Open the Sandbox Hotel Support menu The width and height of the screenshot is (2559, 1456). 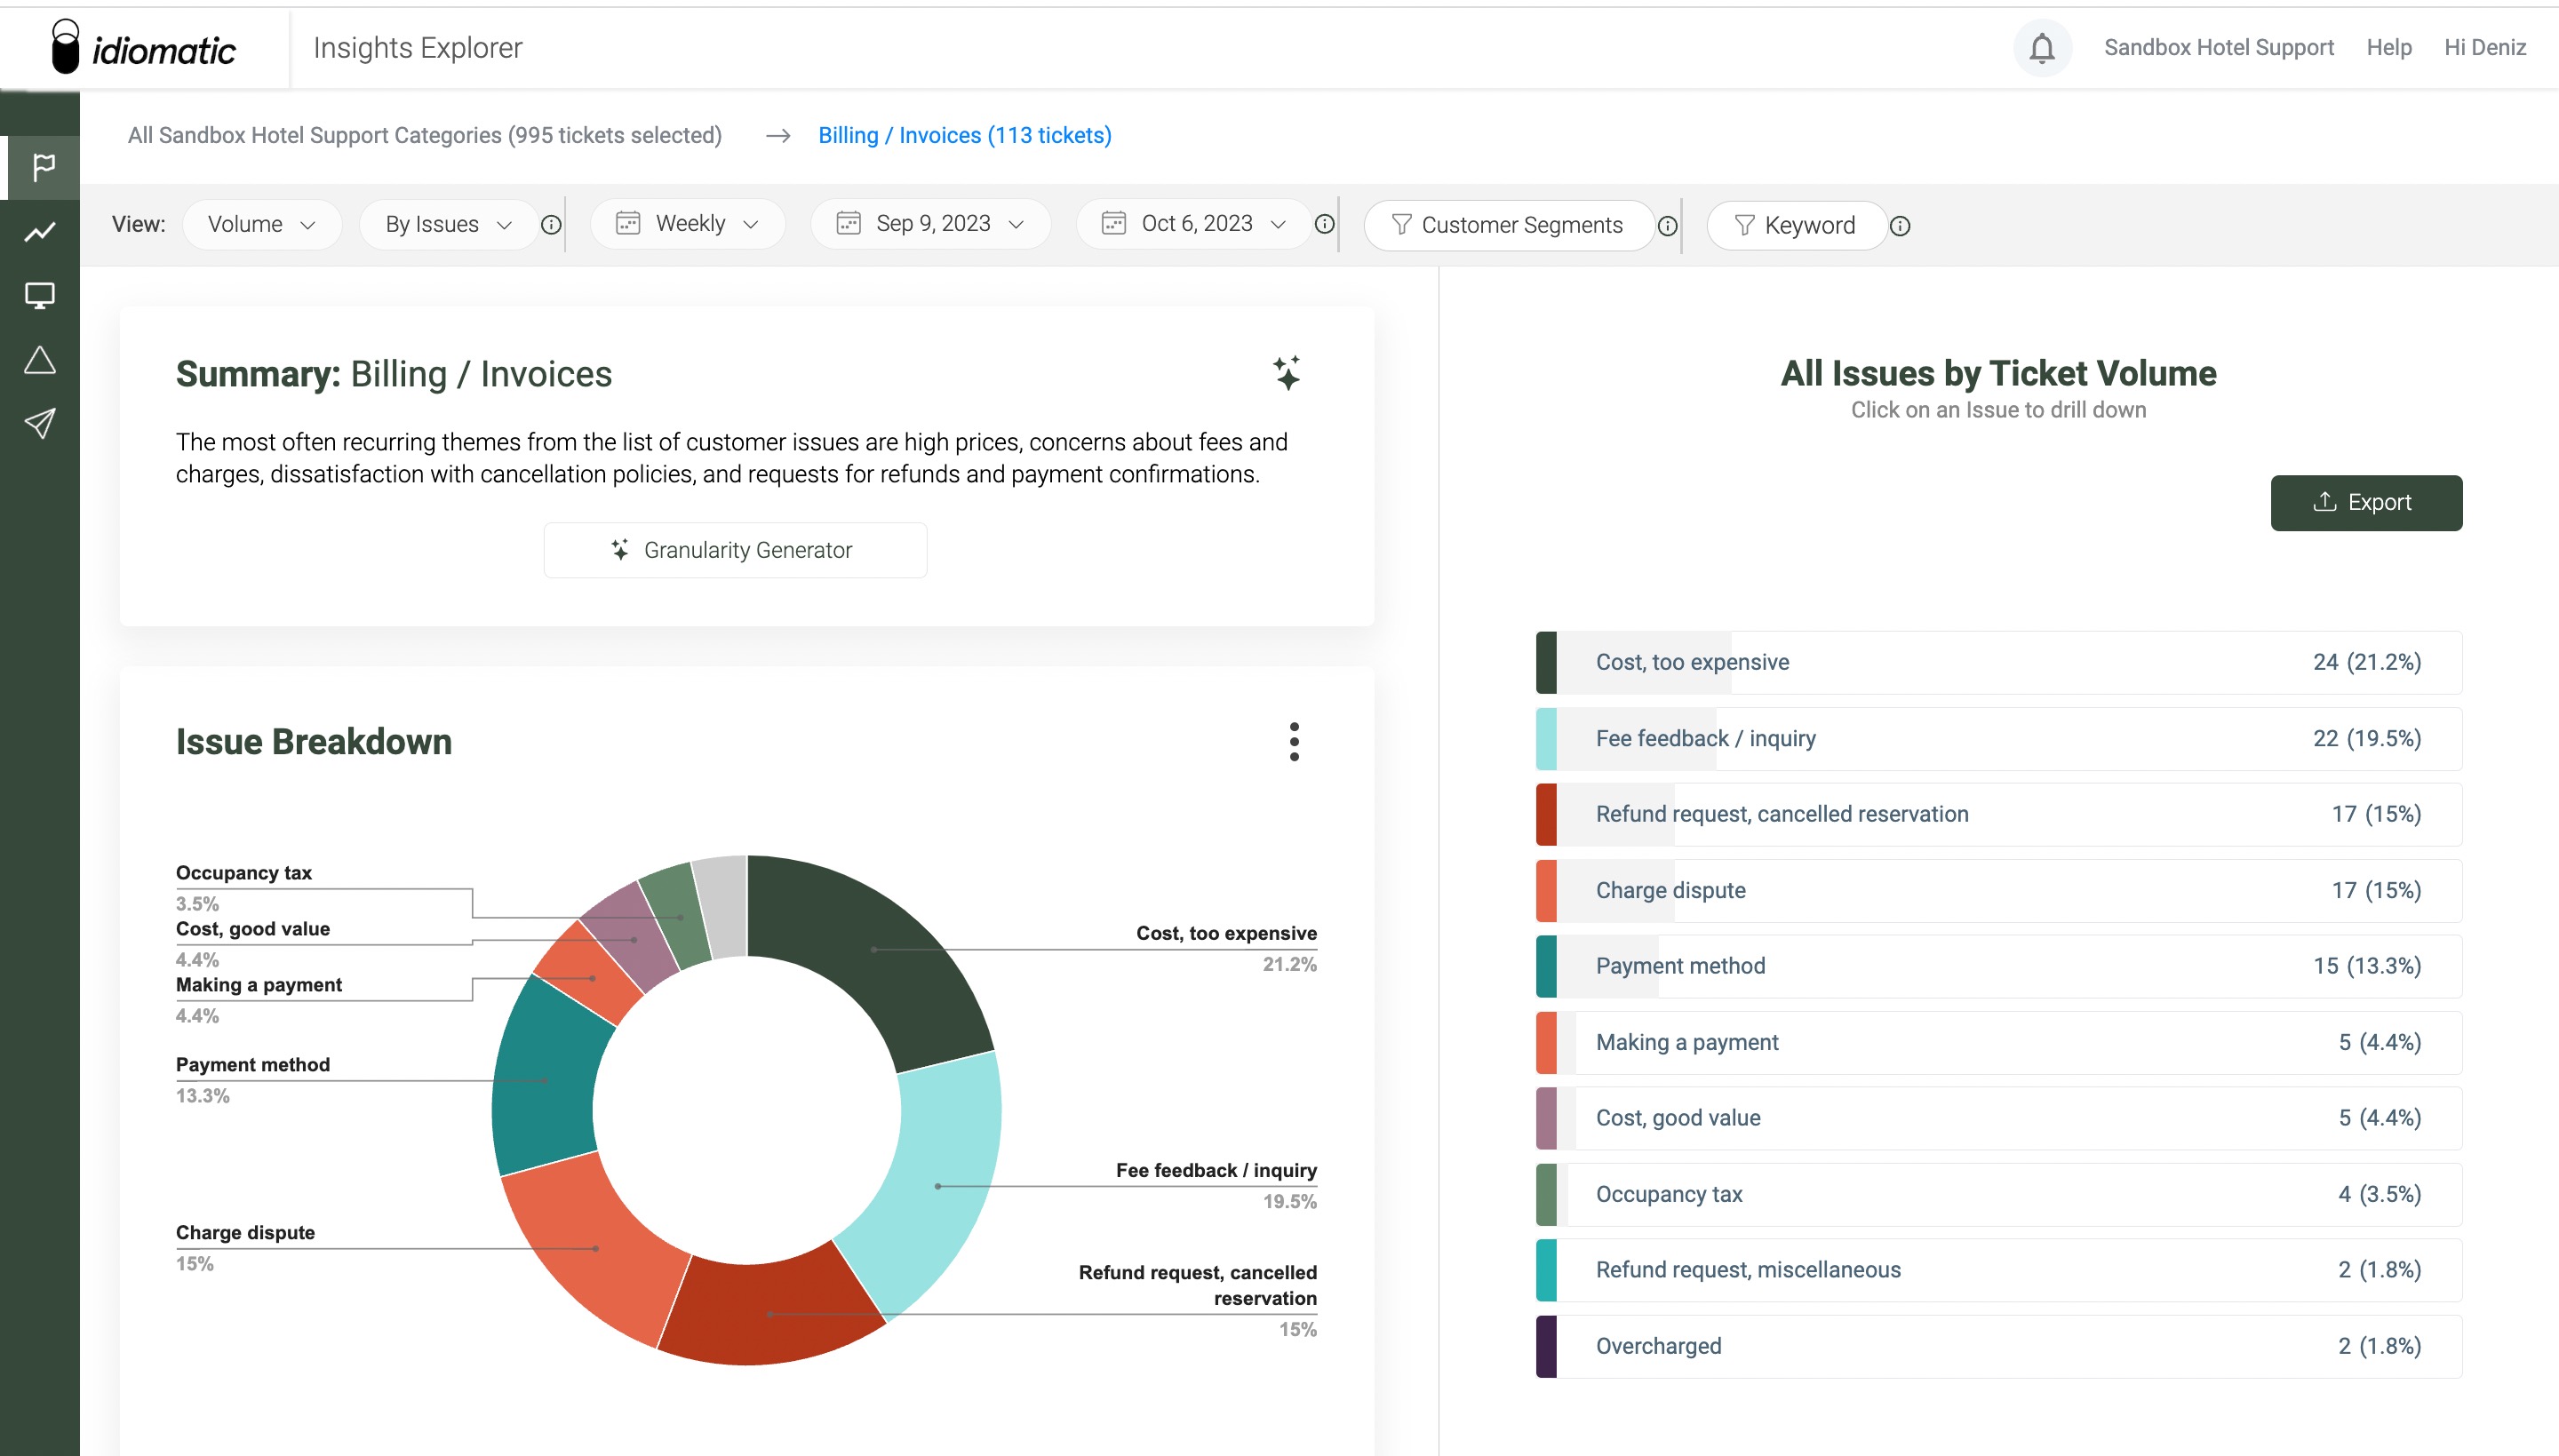2219,47
